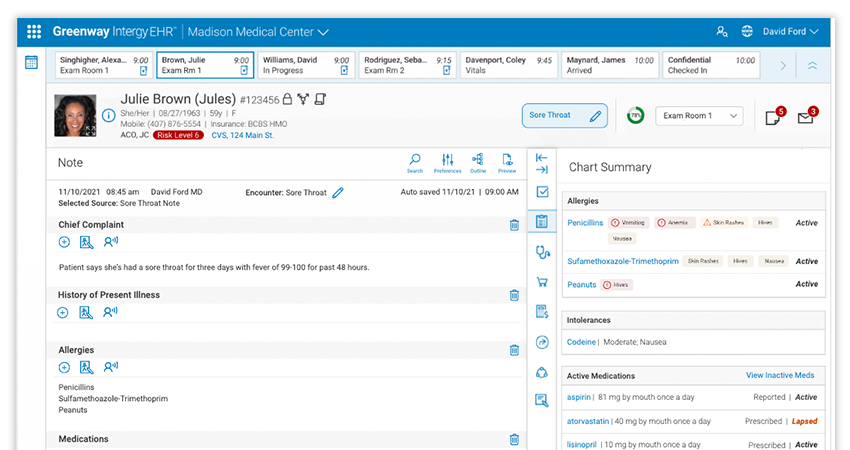Open the David Ford user menu

[x=790, y=32]
